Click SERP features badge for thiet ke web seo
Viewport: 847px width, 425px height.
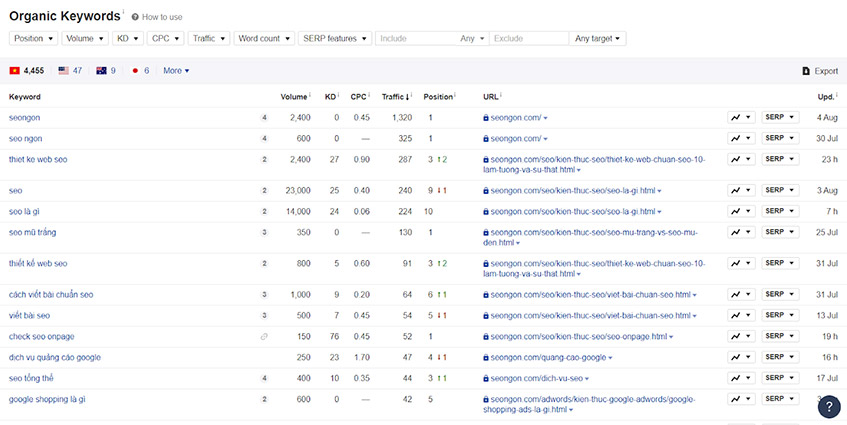tap(264, 160)
